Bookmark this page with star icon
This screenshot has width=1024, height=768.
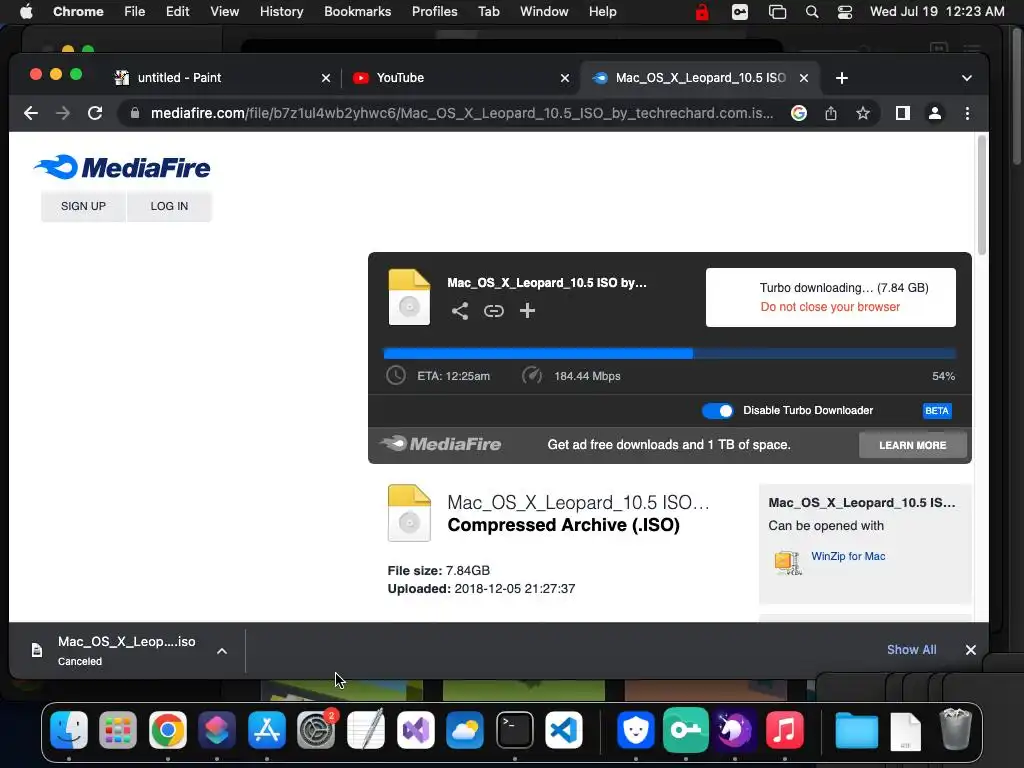tap(863, 113)
